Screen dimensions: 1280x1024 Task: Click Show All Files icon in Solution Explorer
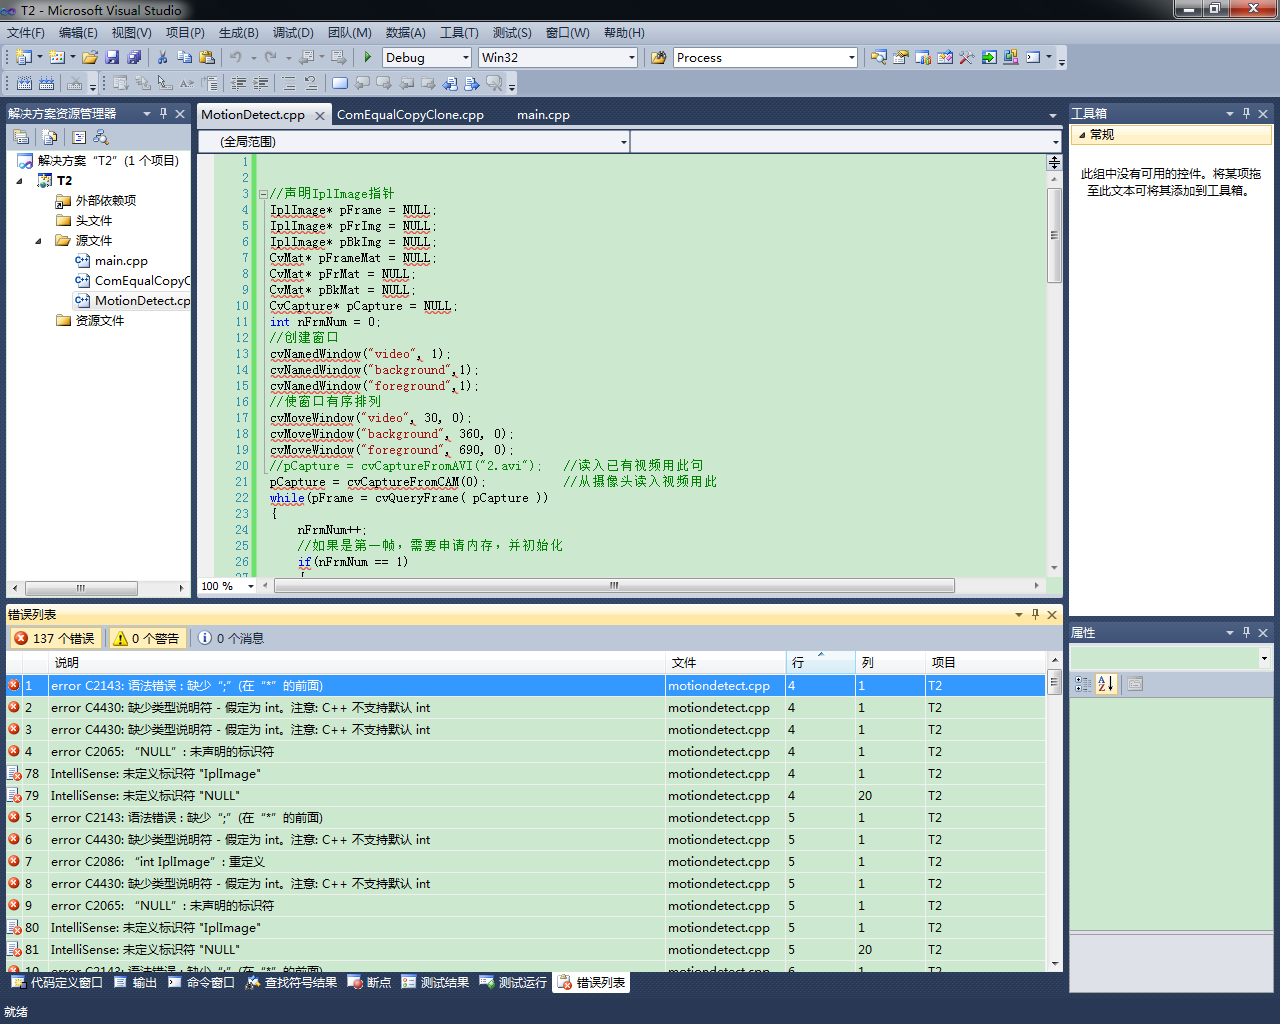pyautogui.click(x=50, y=137)
